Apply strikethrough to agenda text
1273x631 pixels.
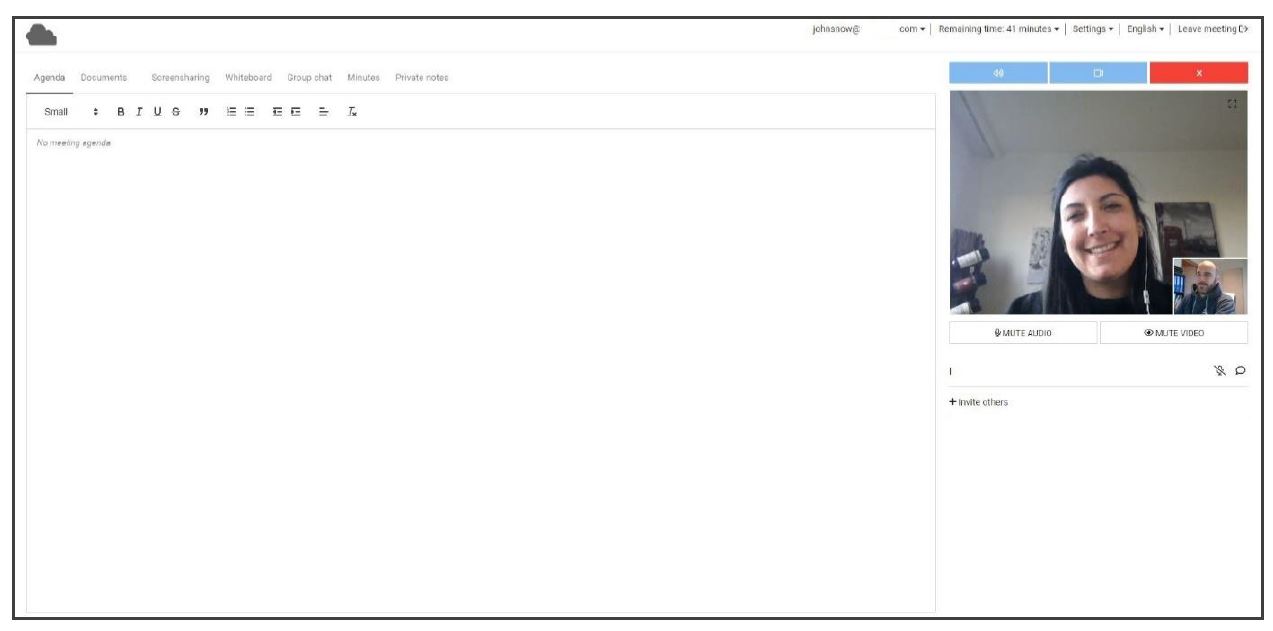click(176, 112)
